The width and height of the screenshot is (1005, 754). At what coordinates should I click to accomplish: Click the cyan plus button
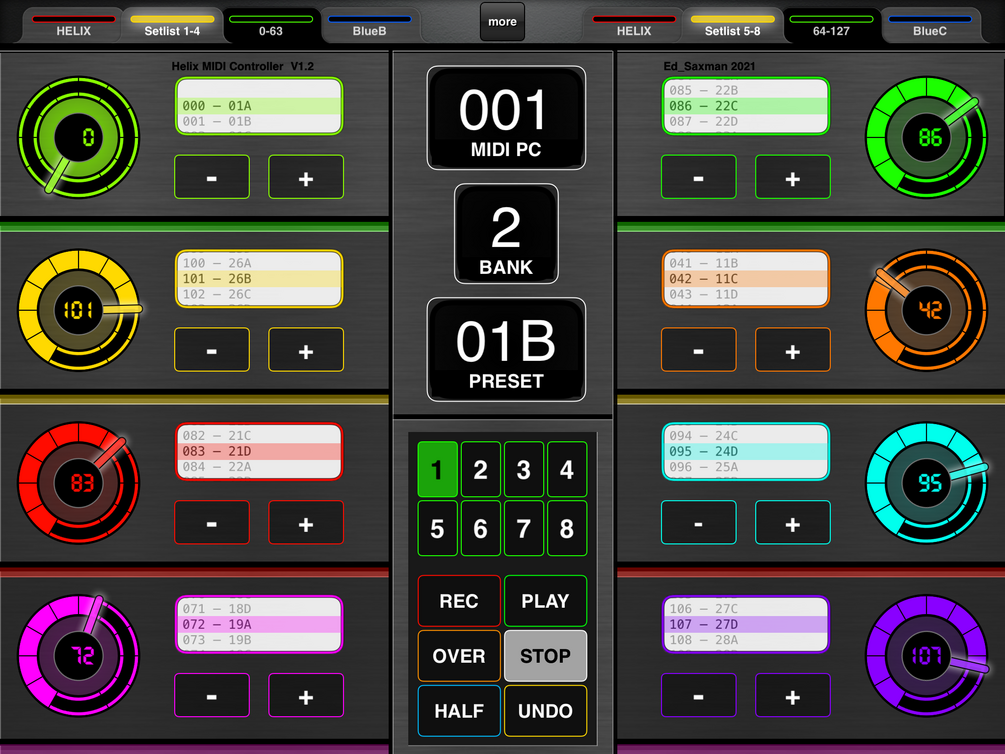[x=793, y=523]
